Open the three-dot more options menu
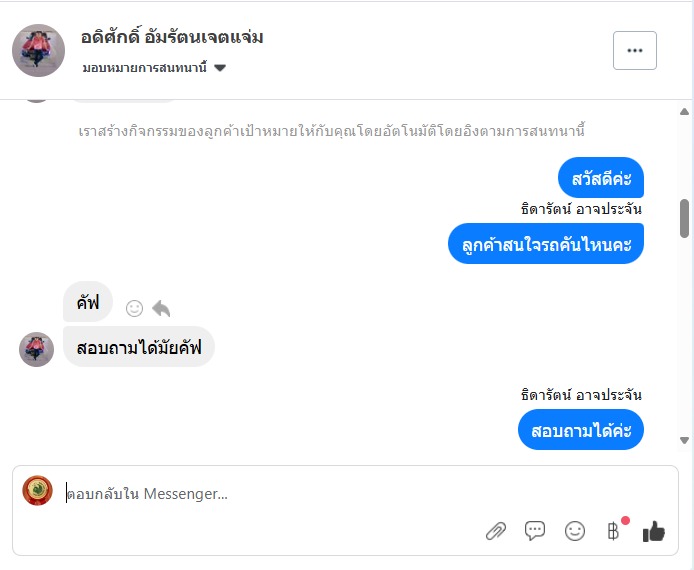 pyautogui.click(x=635, y=50)
